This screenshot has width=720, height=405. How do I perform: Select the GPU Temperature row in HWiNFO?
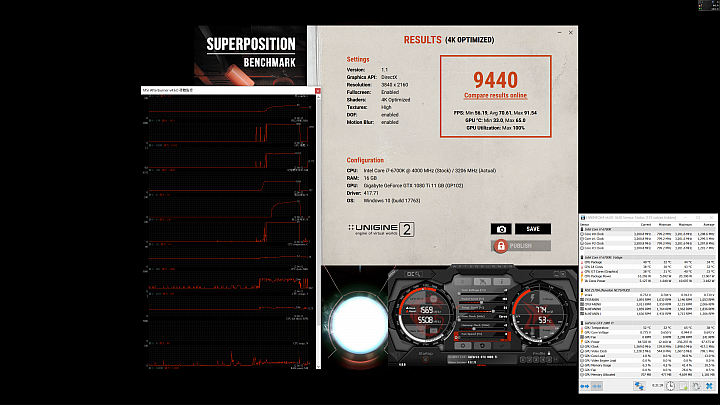[647, 328]
